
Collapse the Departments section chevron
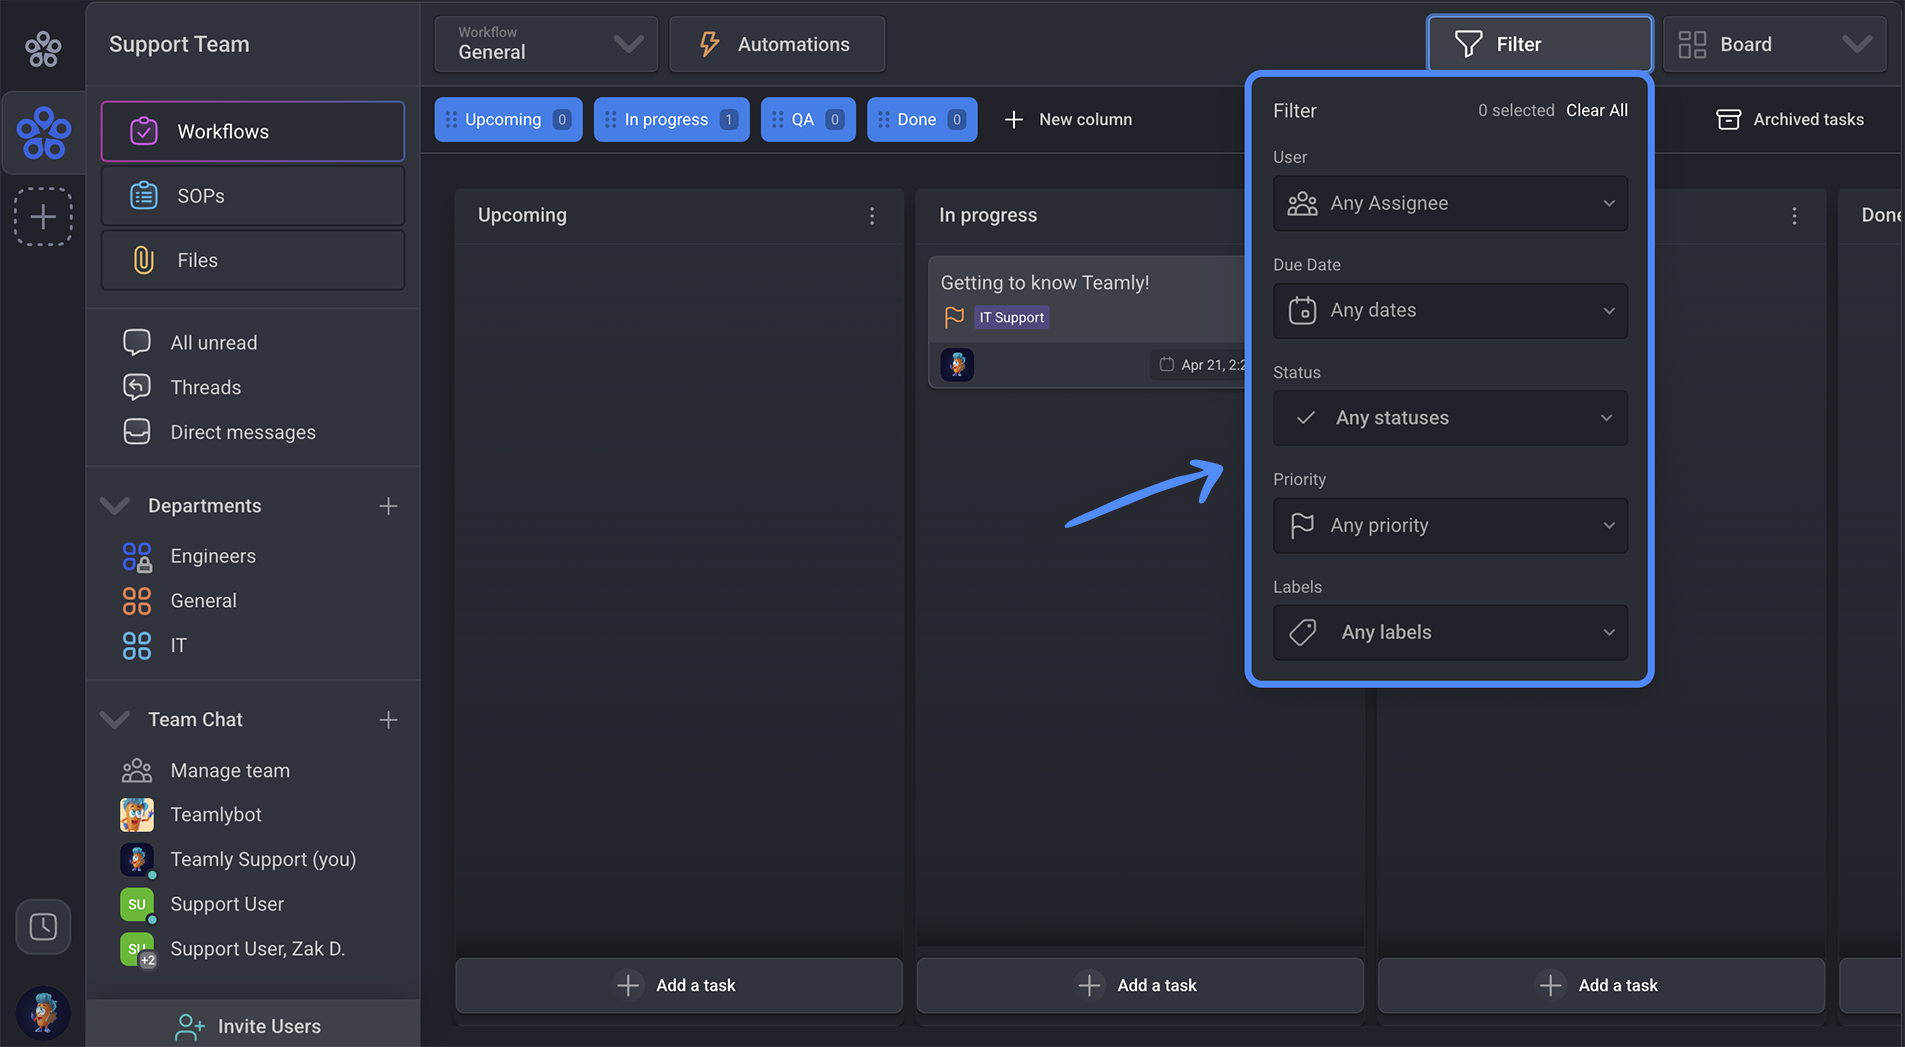(x=116, y=506)
